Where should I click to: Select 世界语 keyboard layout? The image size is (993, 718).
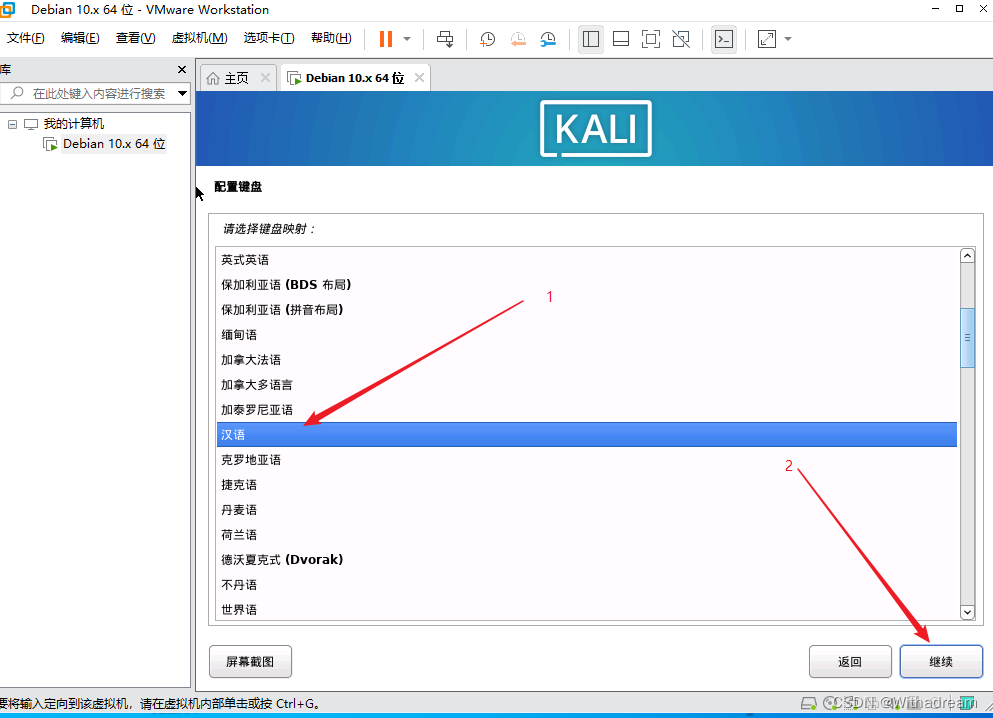[586, 609]
